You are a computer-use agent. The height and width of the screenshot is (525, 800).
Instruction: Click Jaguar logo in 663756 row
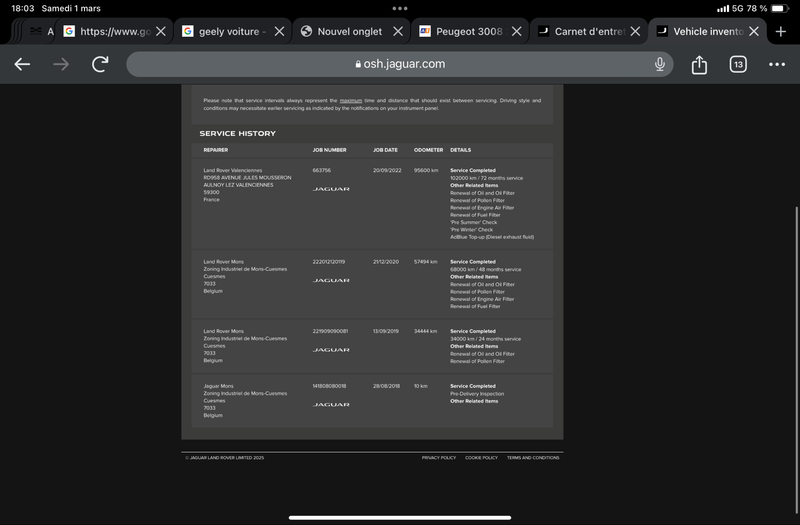click(x=331, y=189)
